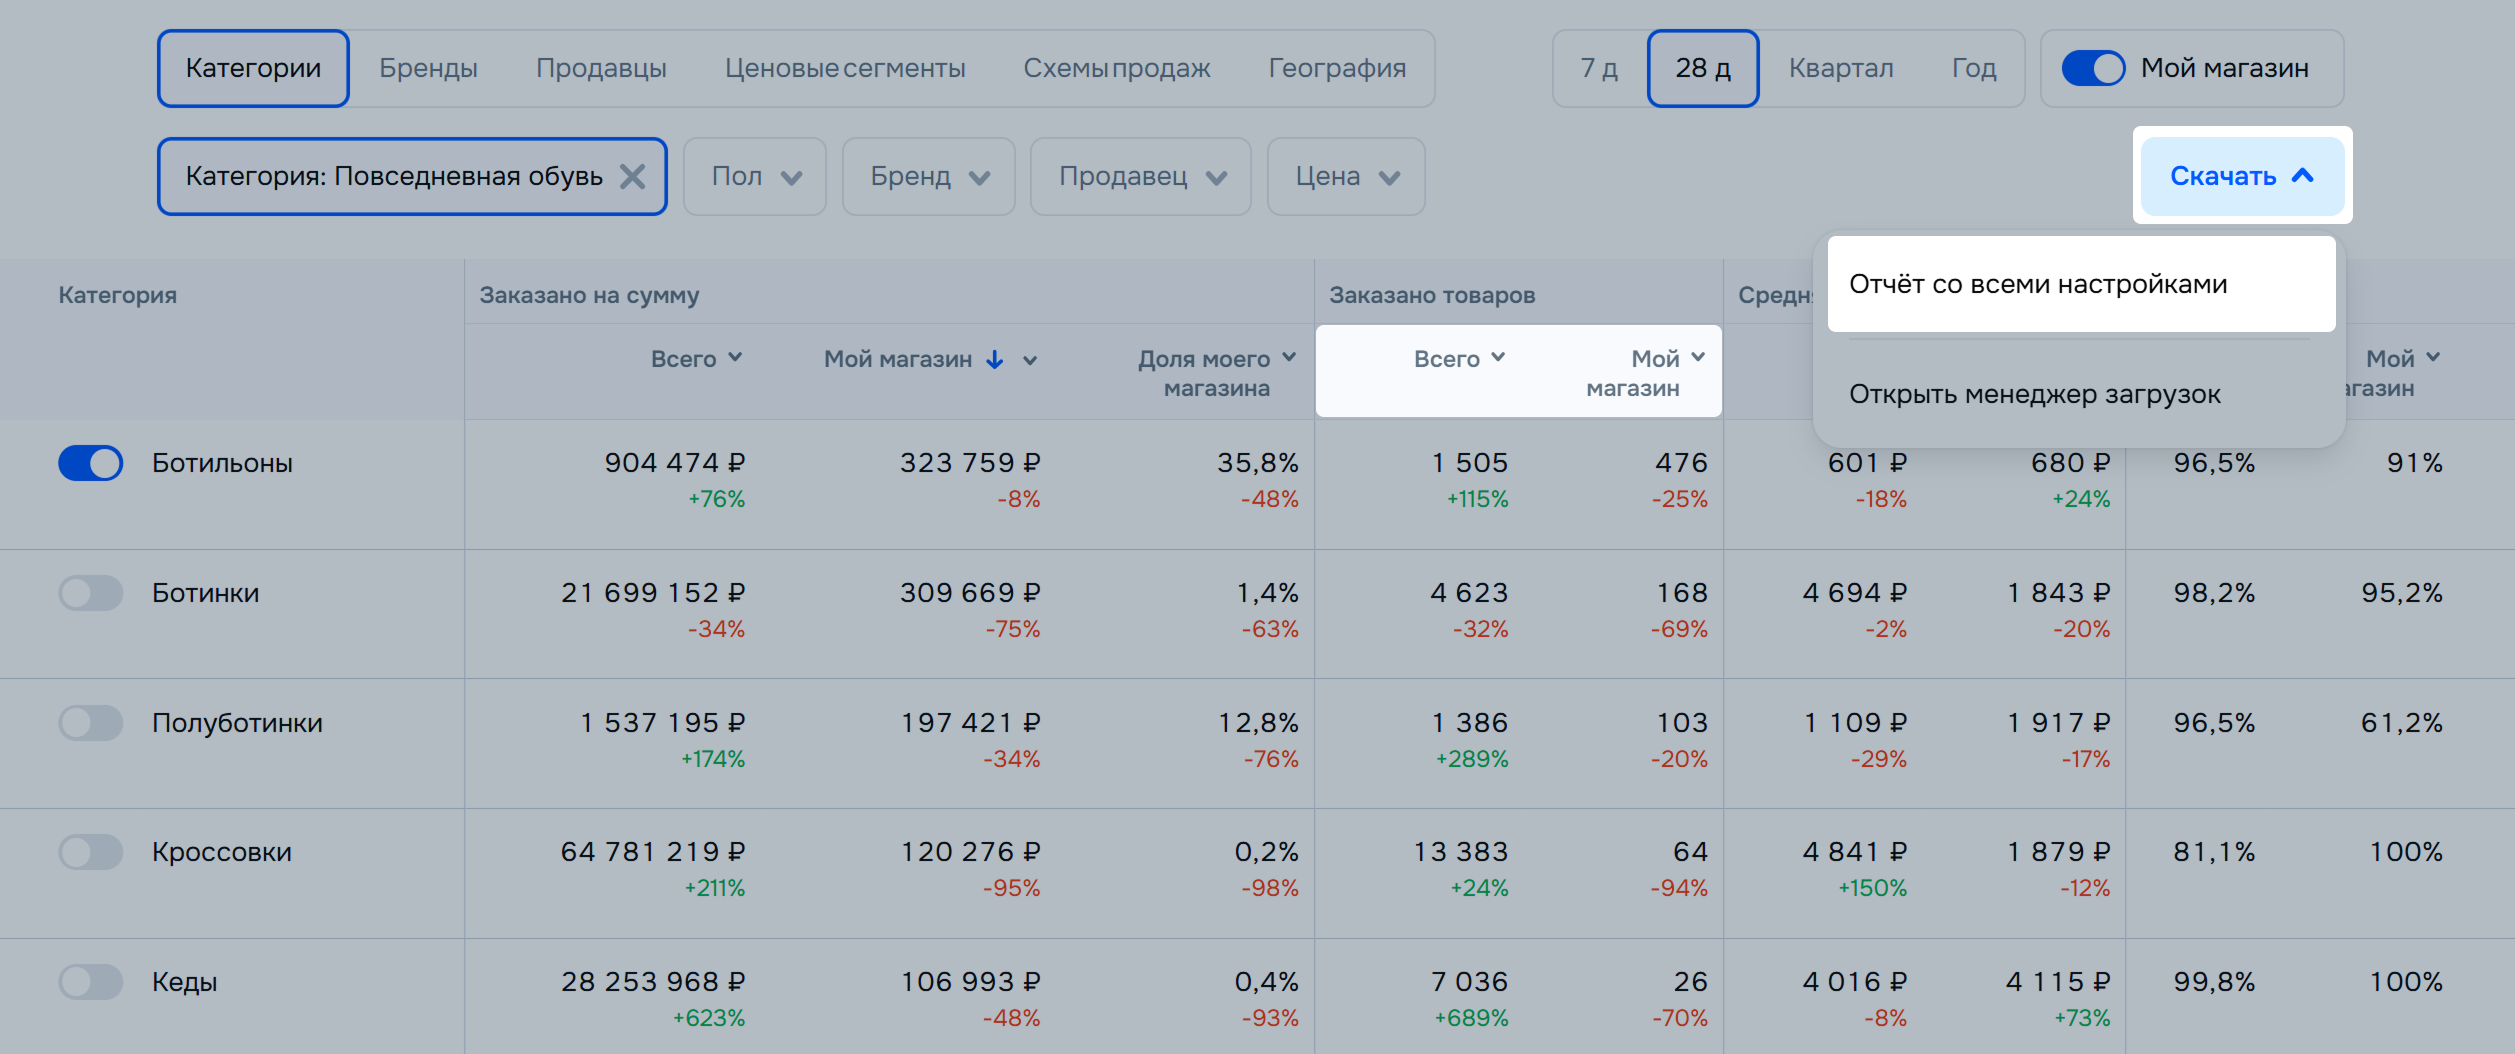Click chevron beside Доля моего магазина header
The image size is (2515, 1054).
pos(1289,358)
